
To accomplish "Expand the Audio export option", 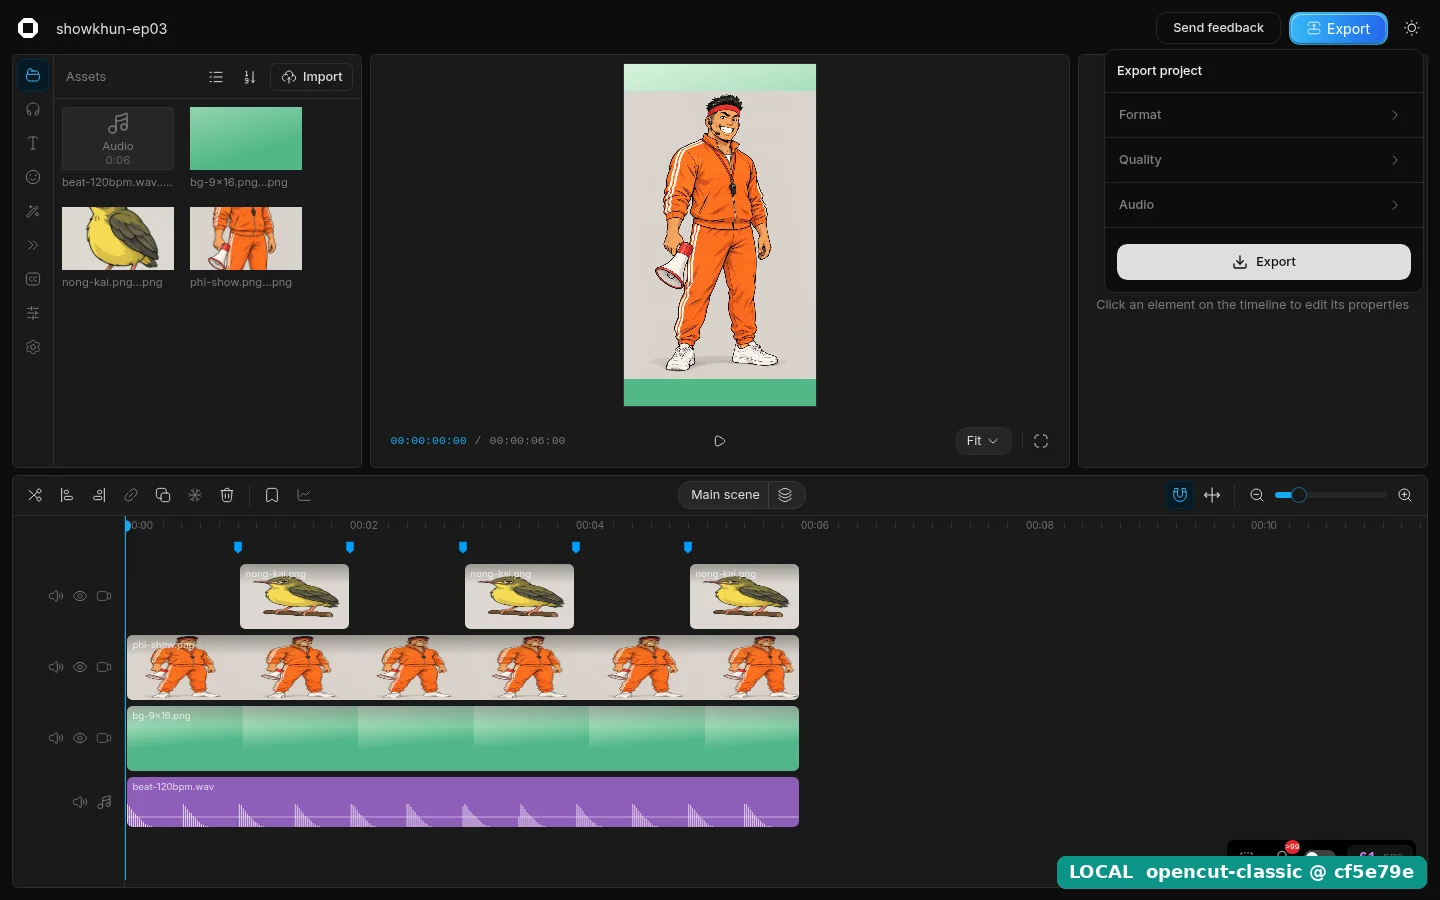I will tap(1263, 205).
